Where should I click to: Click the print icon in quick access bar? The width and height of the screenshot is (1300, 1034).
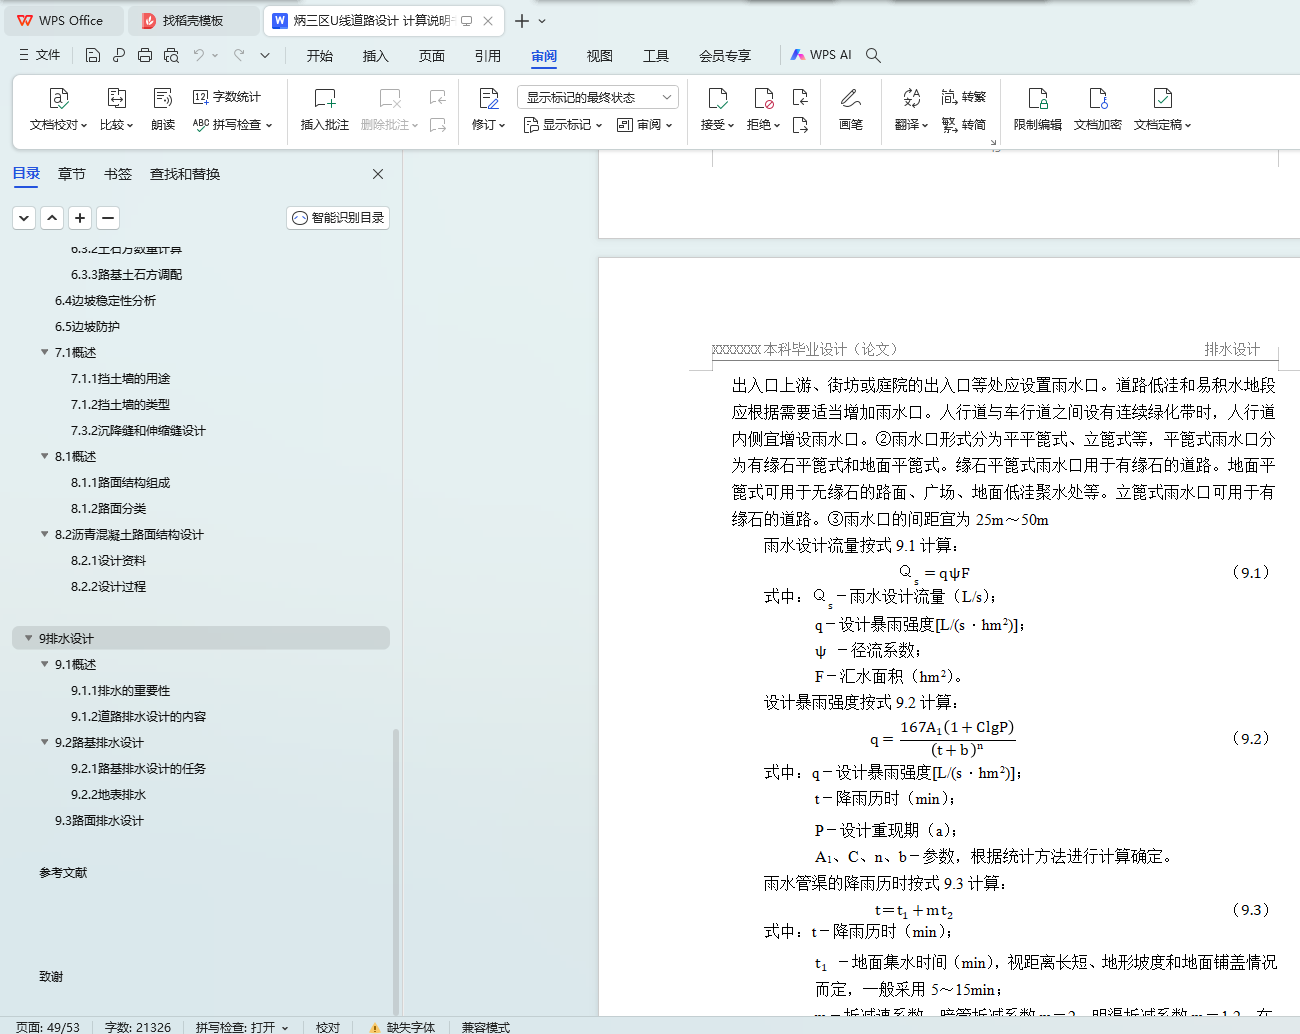coord(145,55)
